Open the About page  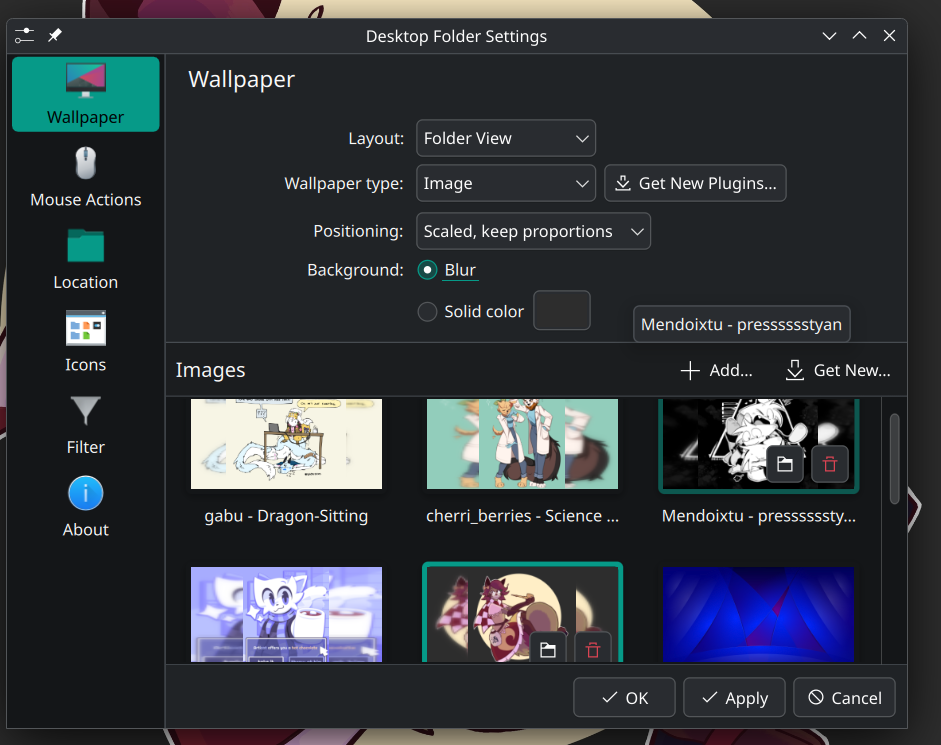(85, 508)
